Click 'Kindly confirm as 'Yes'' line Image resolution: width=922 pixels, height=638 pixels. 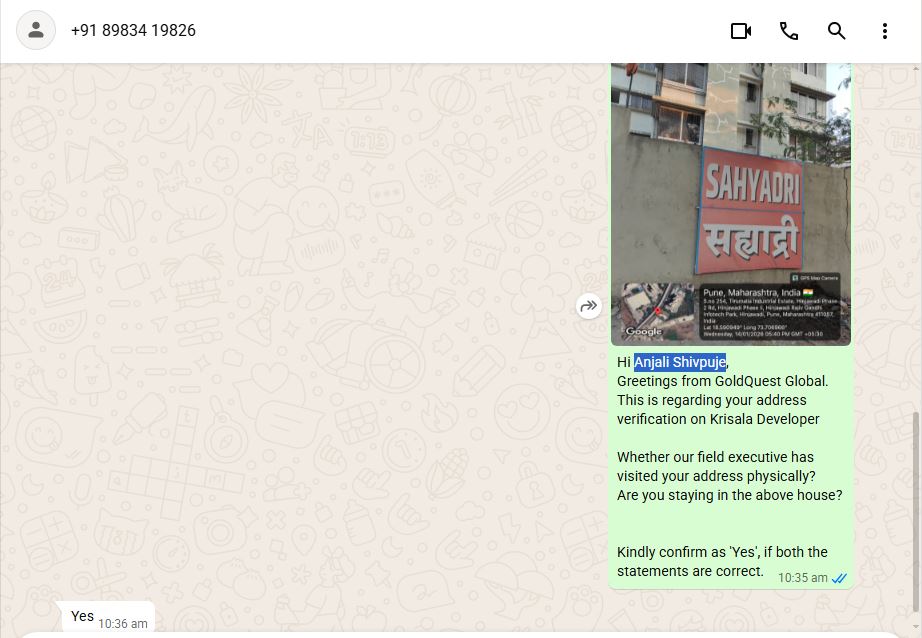(x=722, y=552)
